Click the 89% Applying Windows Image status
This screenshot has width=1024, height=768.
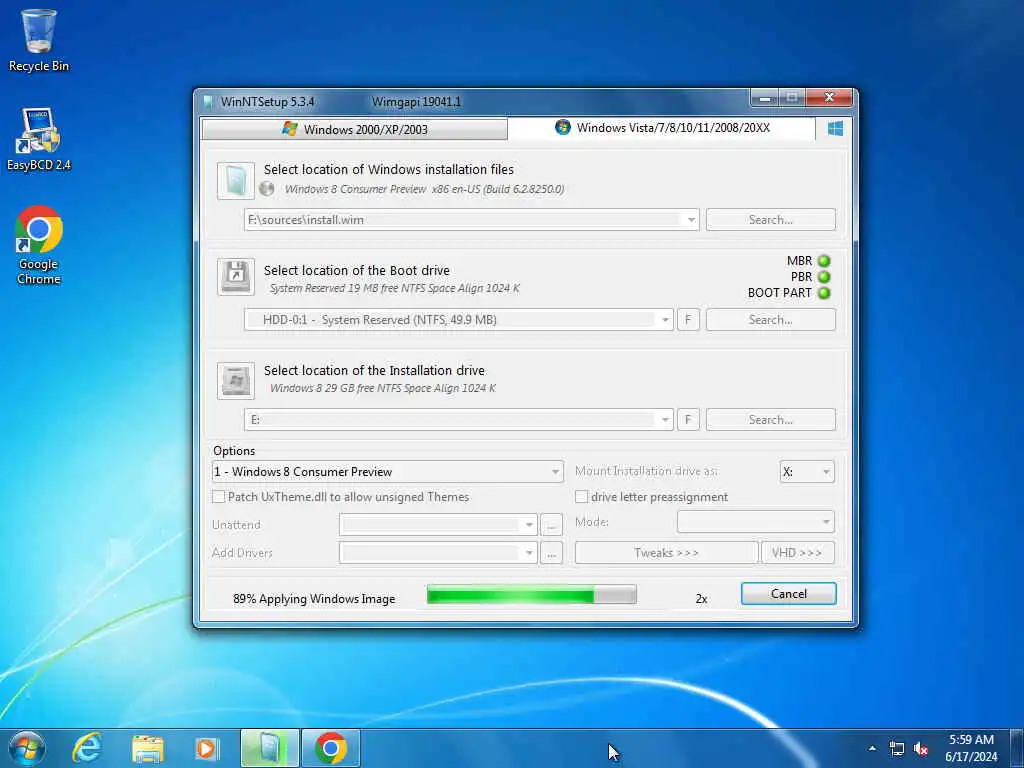point(314,599)
